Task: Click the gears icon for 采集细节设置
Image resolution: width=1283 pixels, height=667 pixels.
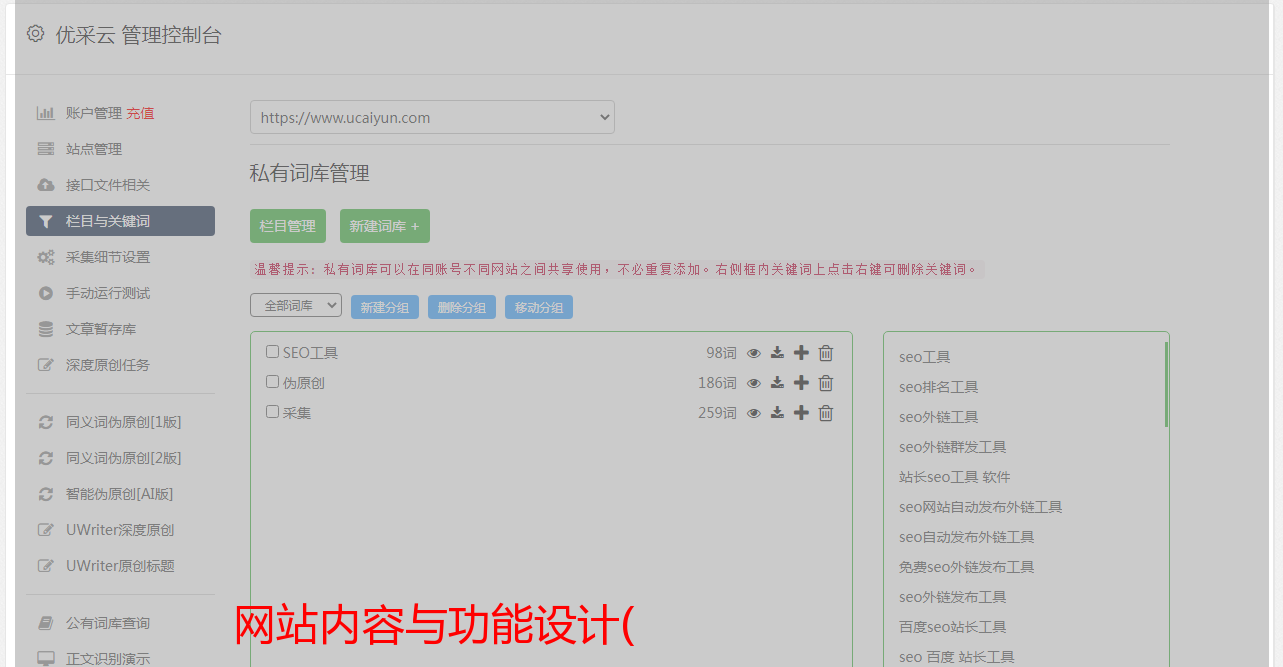Action: [45, 257]
